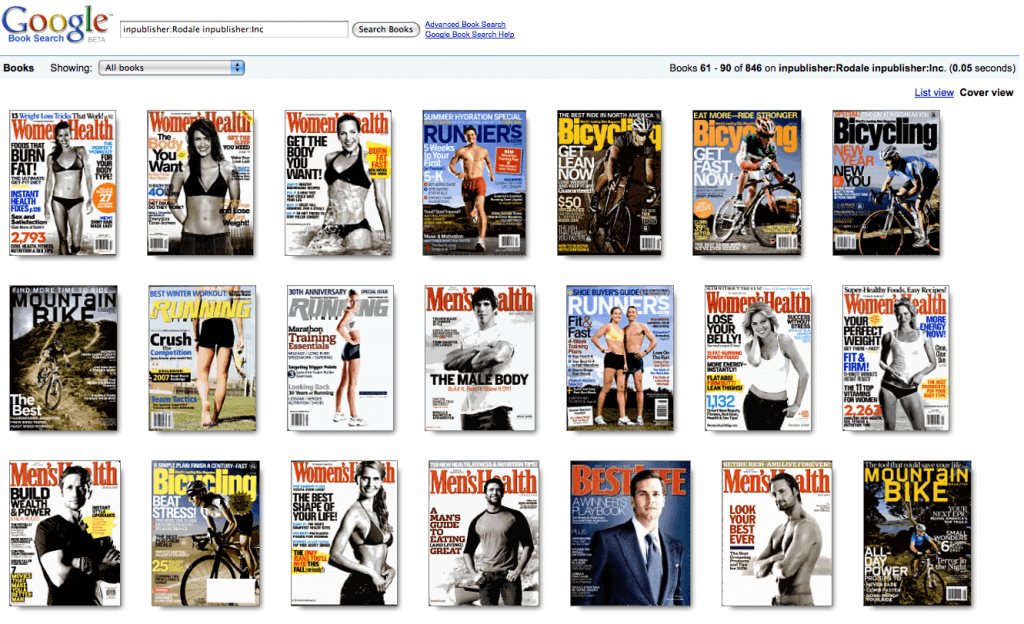
Task: Open Women's Health 'The Body You Want' cover
Action: click(x=200, y=183)
